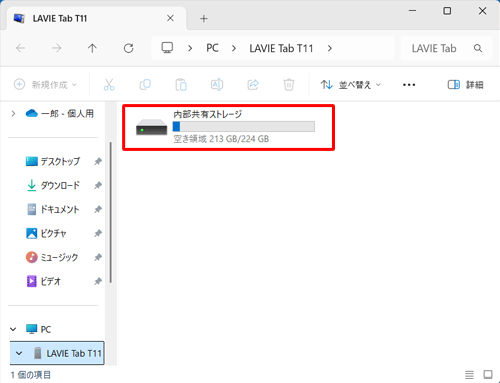Open ピクチャ in quick access
This screenshot has height=383, width=500.
click(x=46, y=233)
